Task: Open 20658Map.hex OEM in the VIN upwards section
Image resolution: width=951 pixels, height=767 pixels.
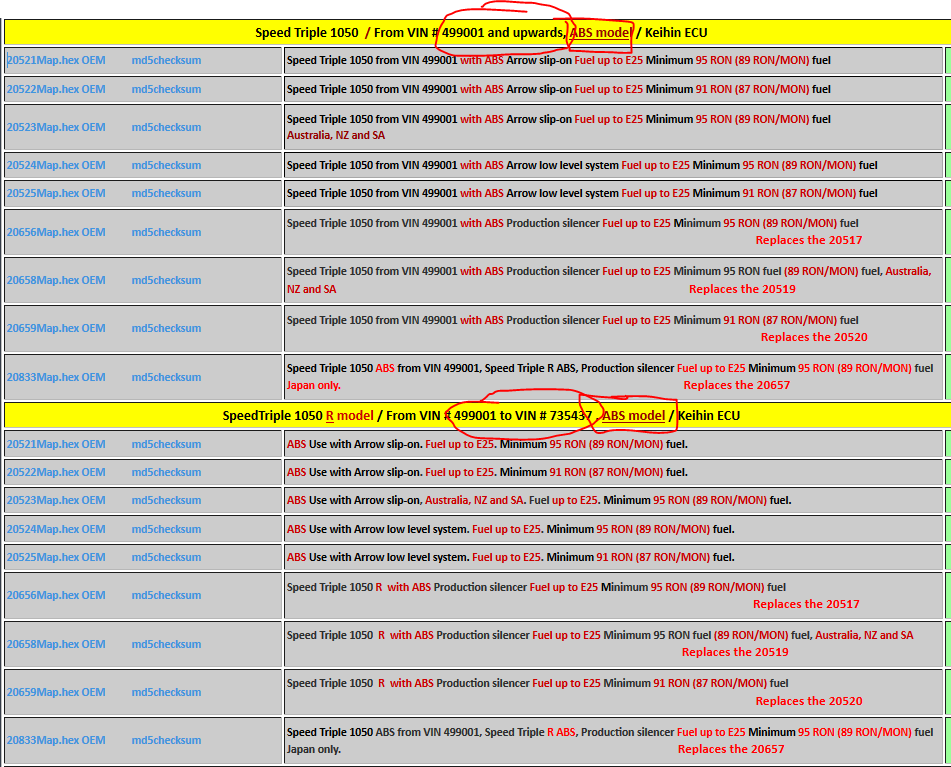Action: point(56,280)
